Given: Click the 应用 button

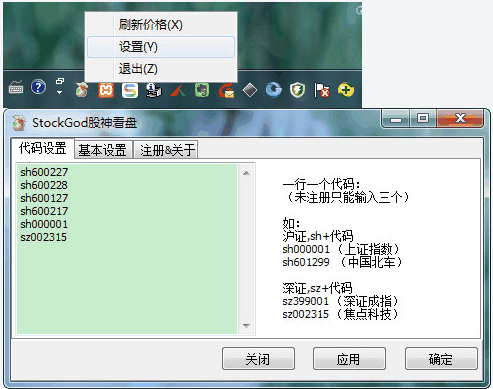Looking at the screenshot, I should tap(349, 359).
